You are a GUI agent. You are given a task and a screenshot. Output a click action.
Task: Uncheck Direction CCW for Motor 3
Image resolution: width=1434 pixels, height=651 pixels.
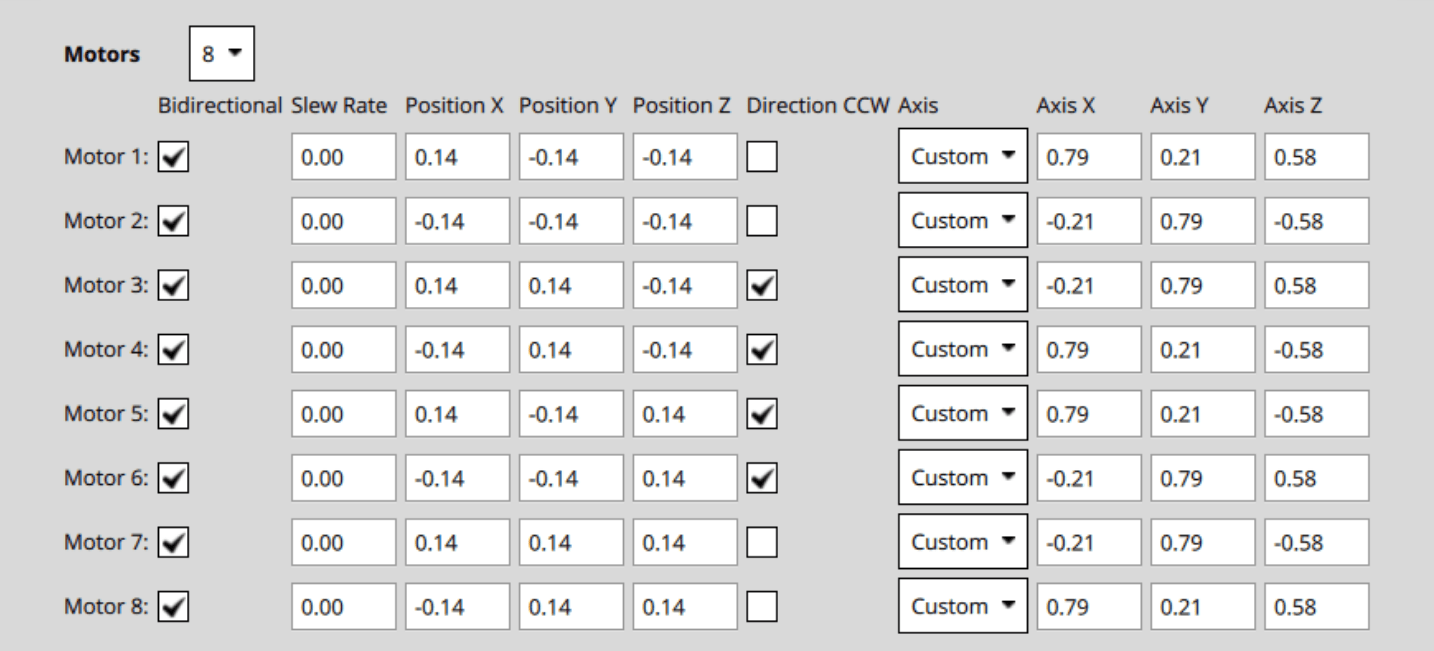tap(761, 284)
